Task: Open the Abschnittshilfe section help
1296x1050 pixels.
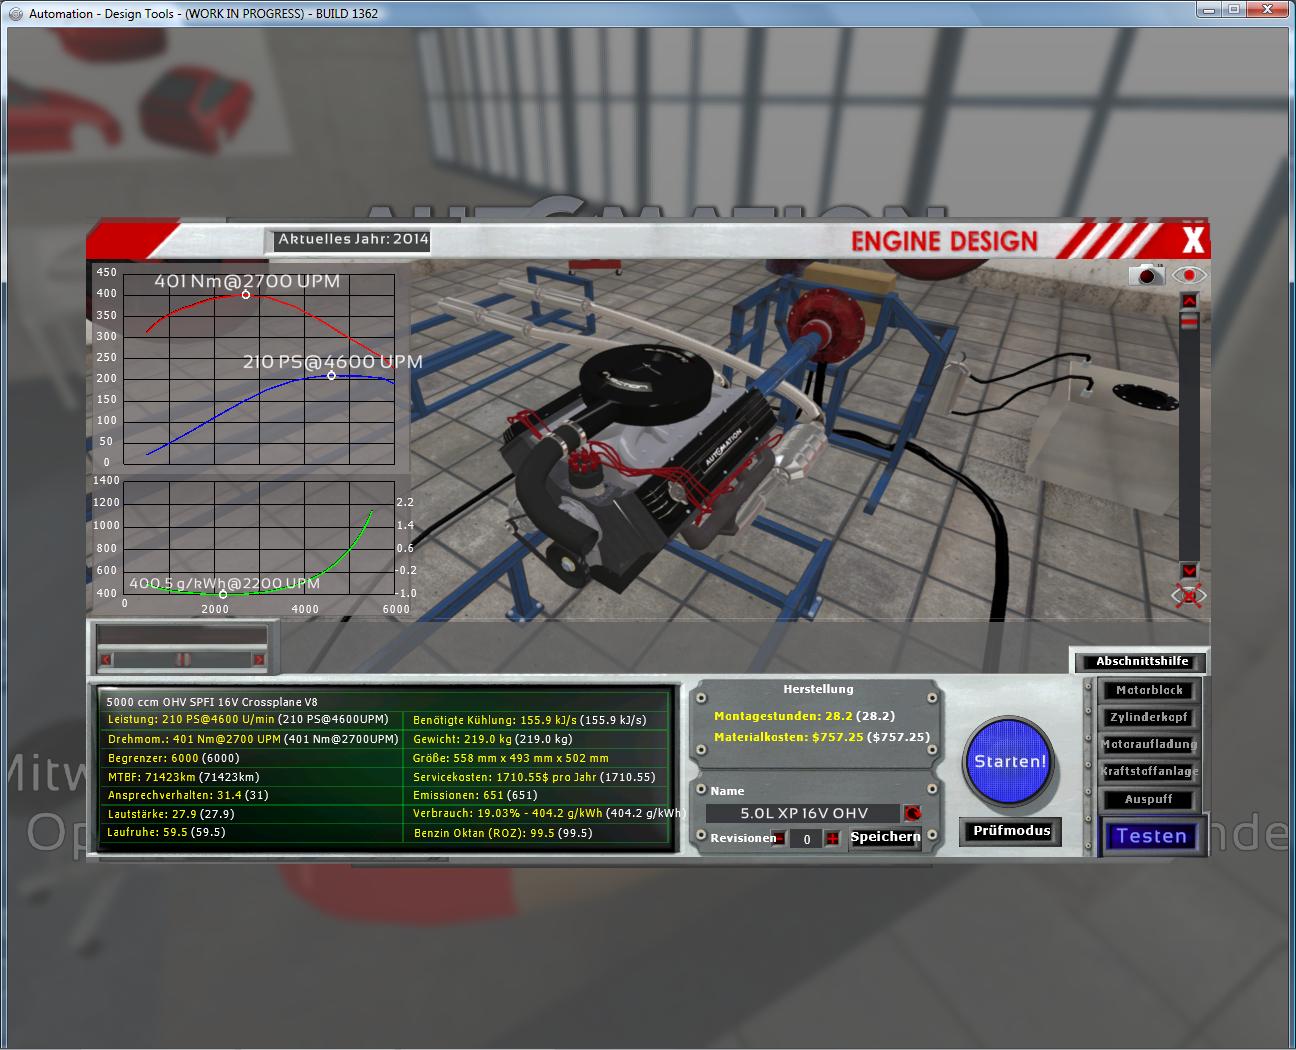Action: (x=1141, y=661)
